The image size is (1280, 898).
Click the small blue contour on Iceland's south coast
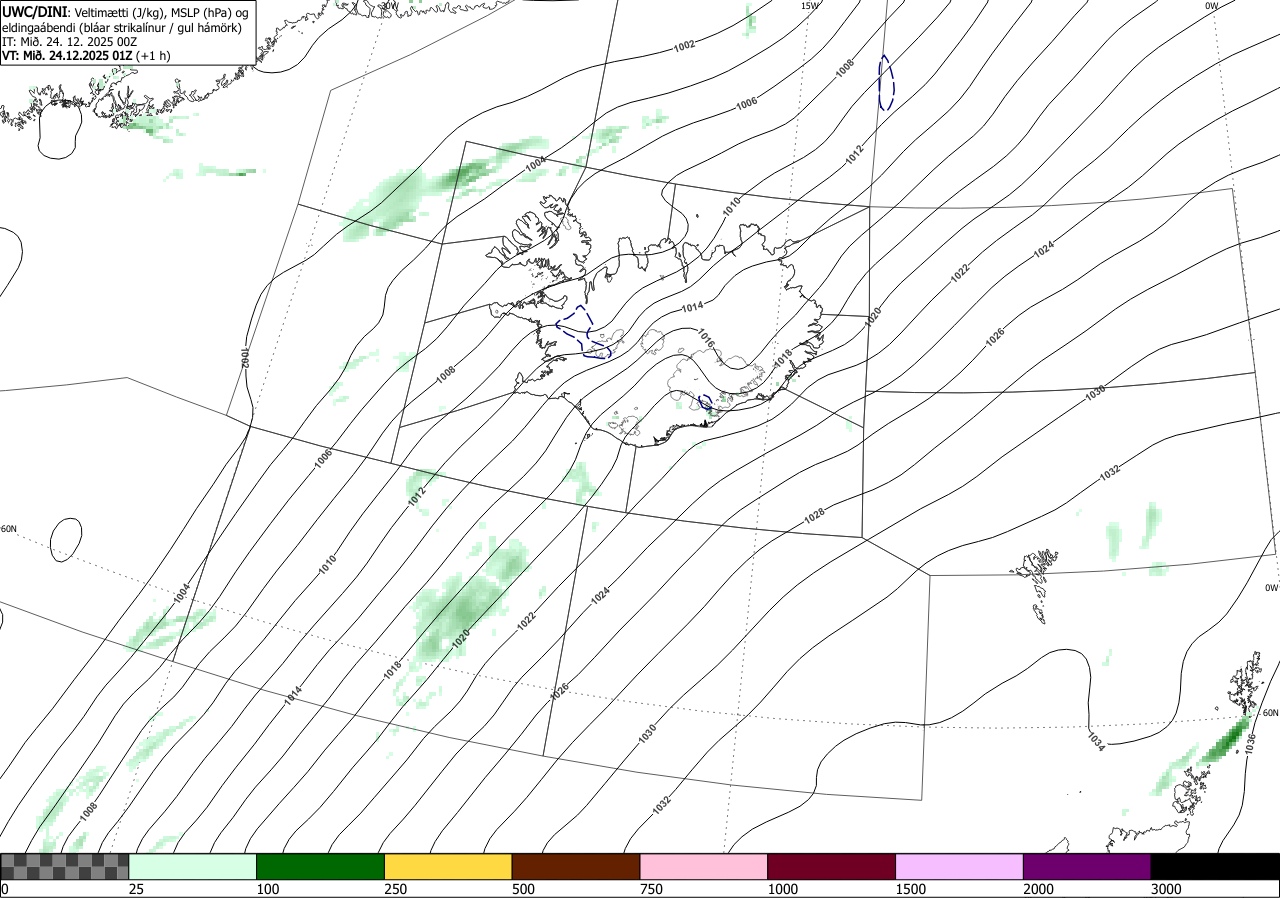pos(705,402)
